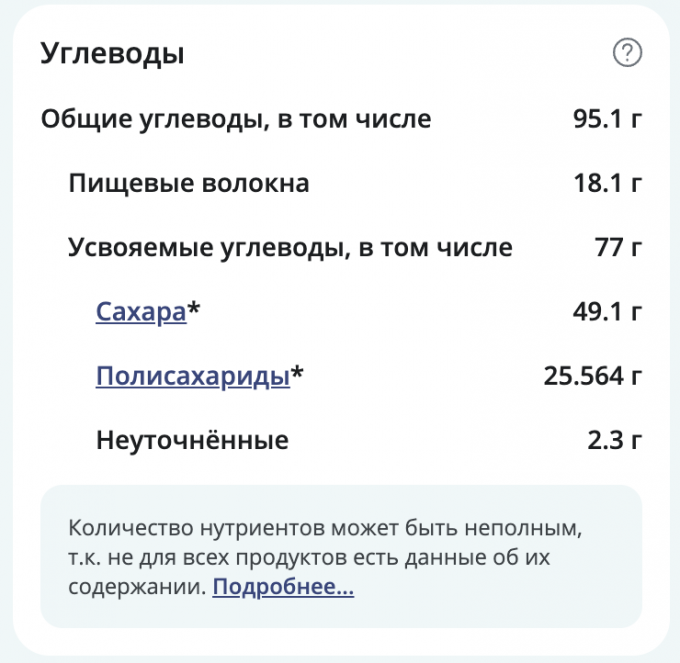Click the 95.1 г total carbs value

pos(607,120)
